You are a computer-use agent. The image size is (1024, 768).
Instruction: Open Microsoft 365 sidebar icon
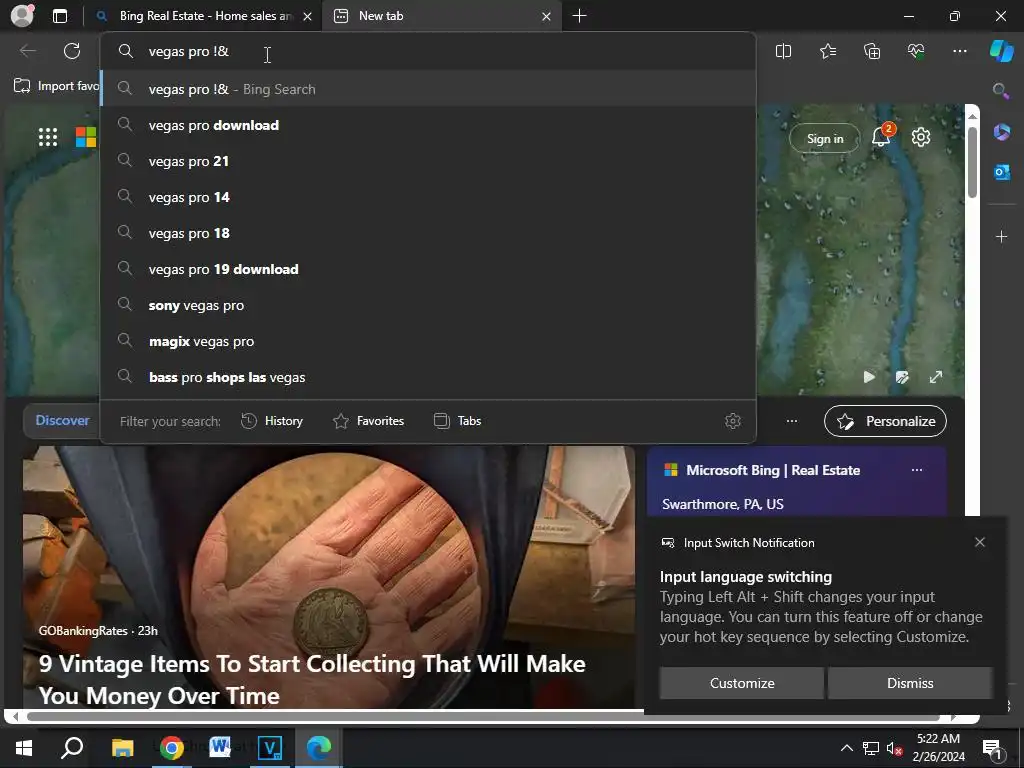[1002, 132]
